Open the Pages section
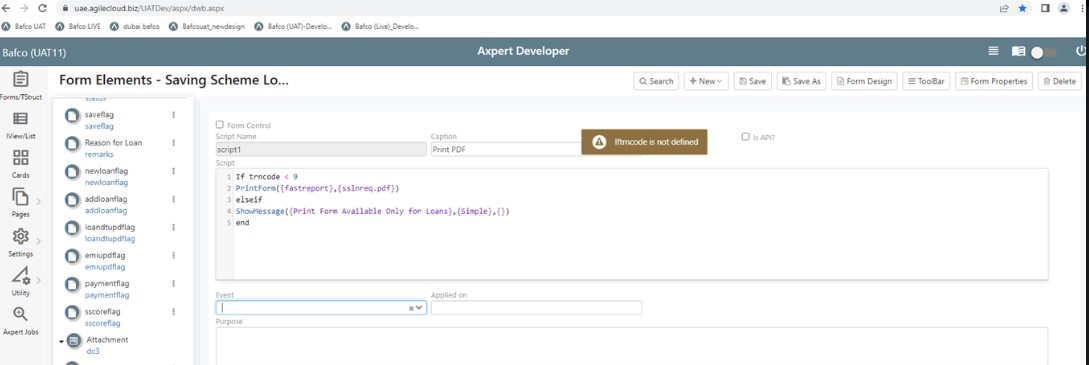The image size is (1089, 365). click(21, 203)
